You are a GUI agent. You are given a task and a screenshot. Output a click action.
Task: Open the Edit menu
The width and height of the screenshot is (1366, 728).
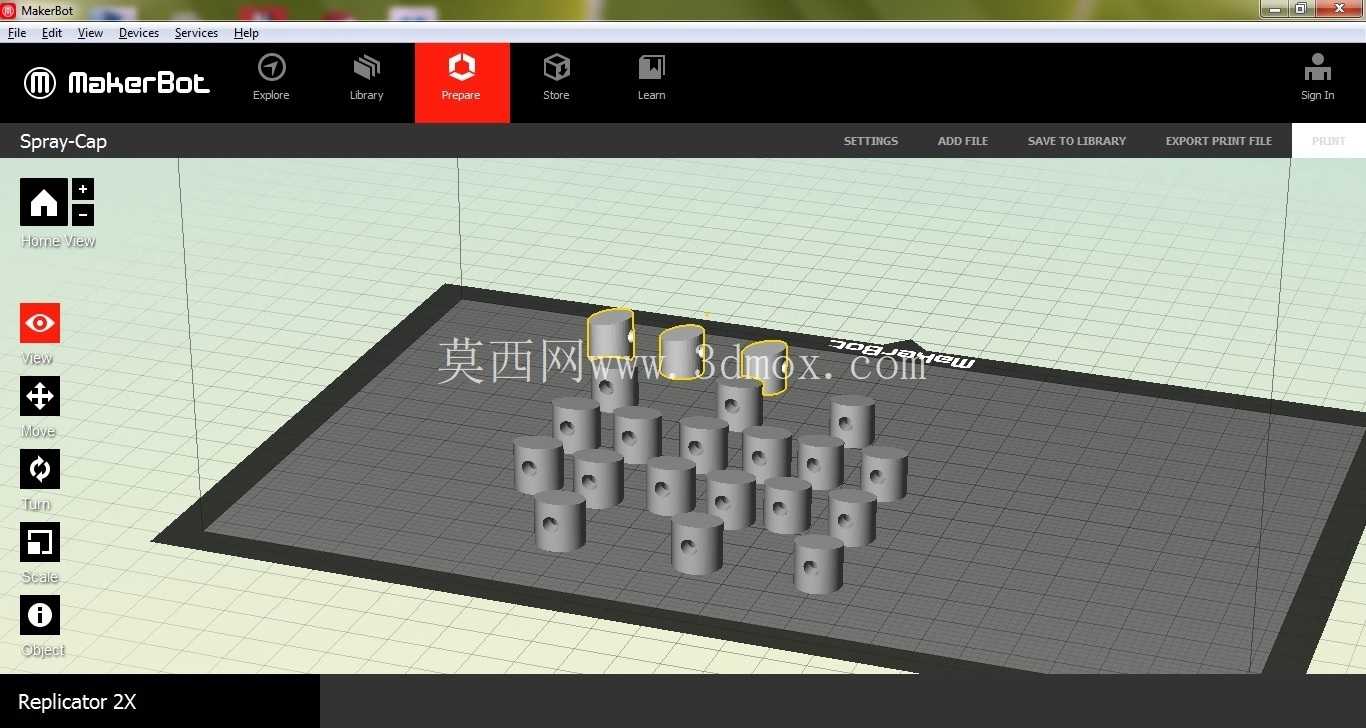(x=52, y=33)
